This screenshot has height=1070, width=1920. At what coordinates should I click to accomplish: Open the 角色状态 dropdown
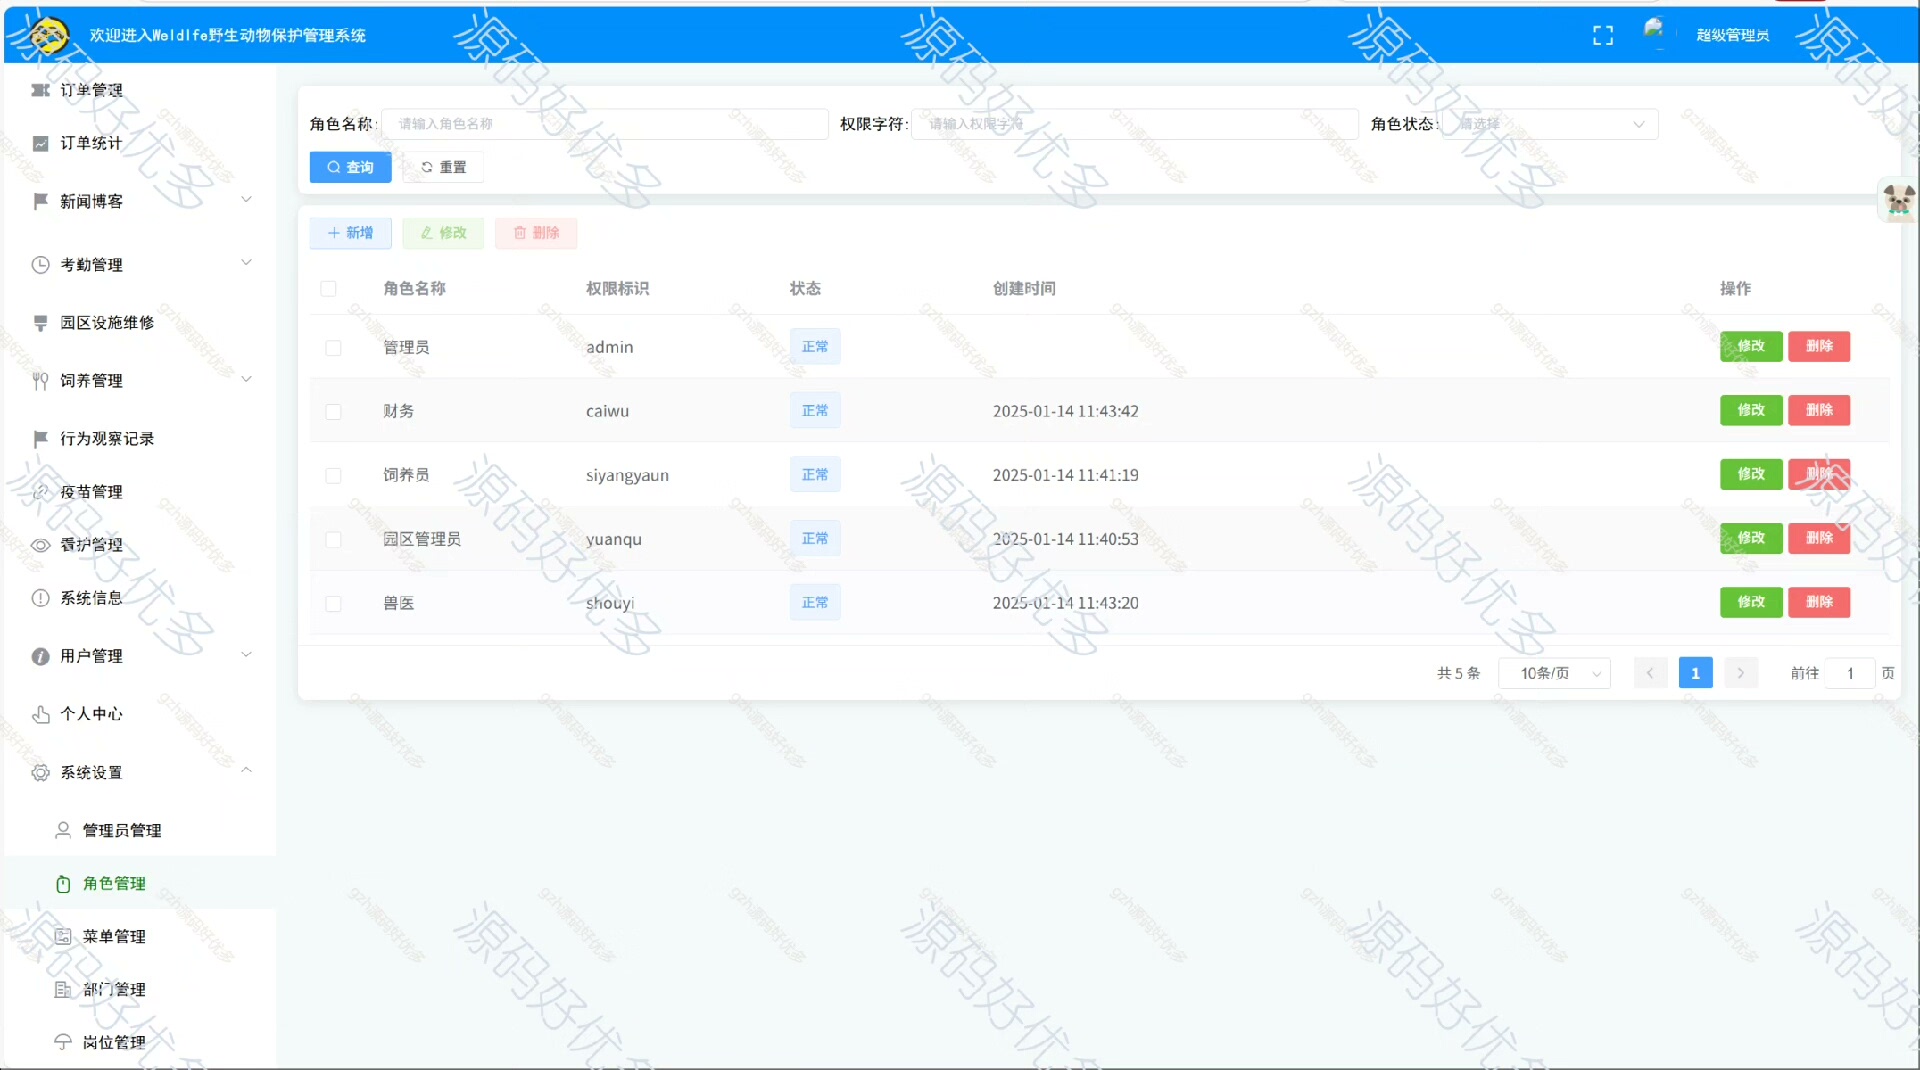tap(1549, 124)
